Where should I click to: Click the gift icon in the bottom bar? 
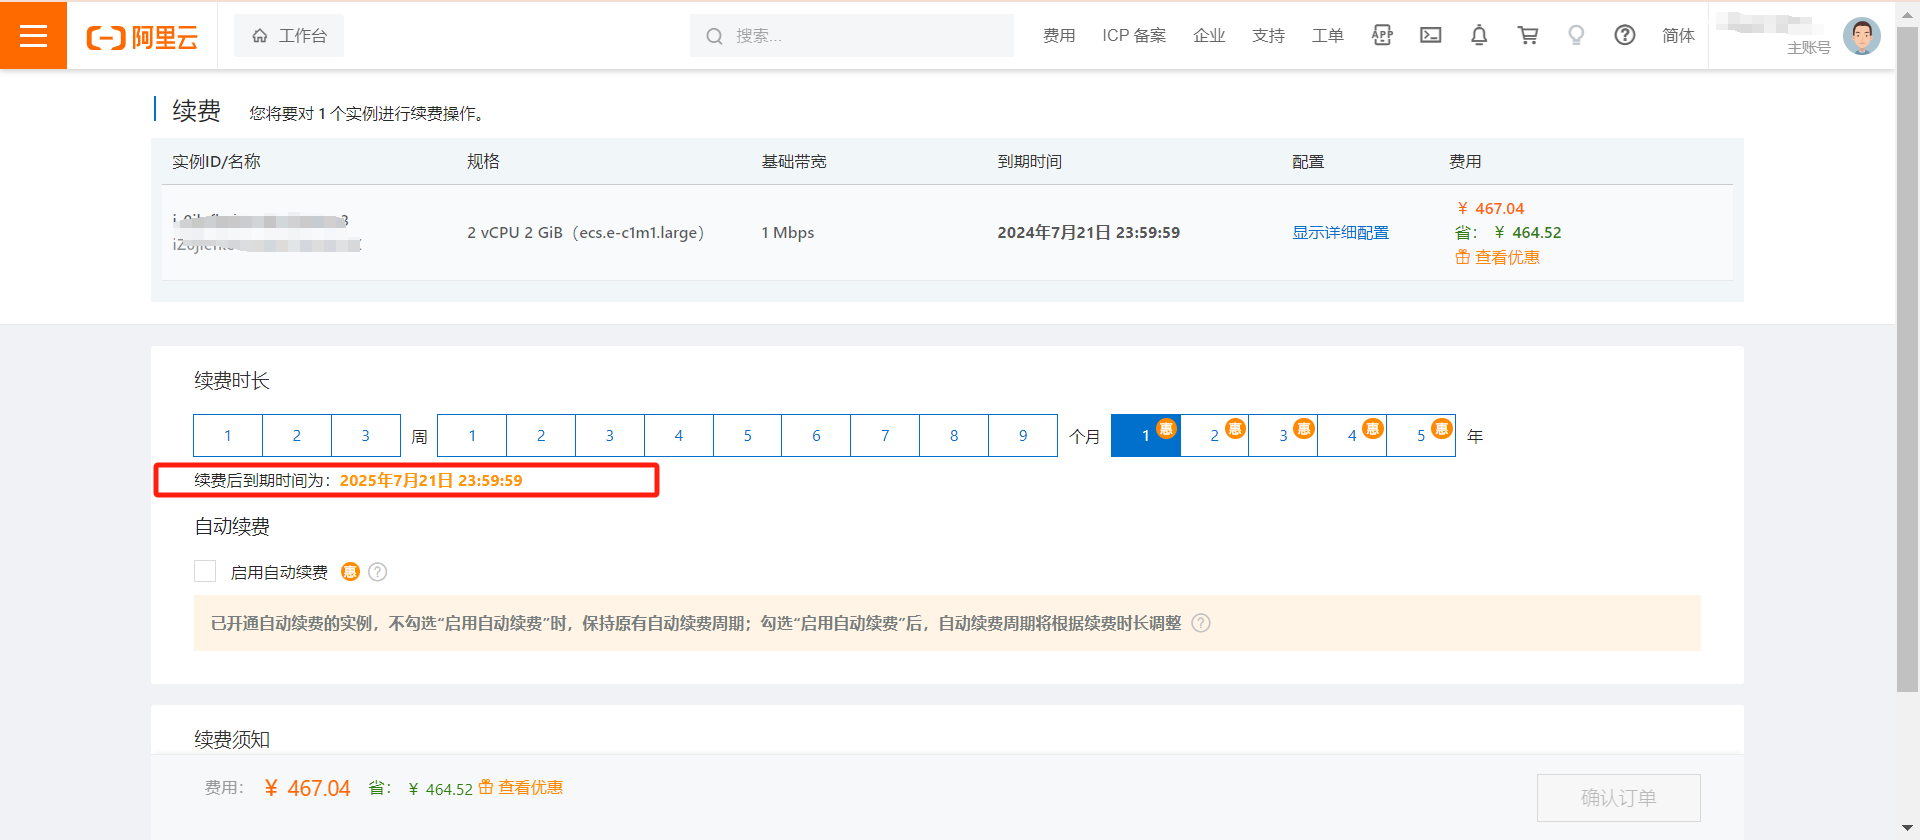point(486,787)
